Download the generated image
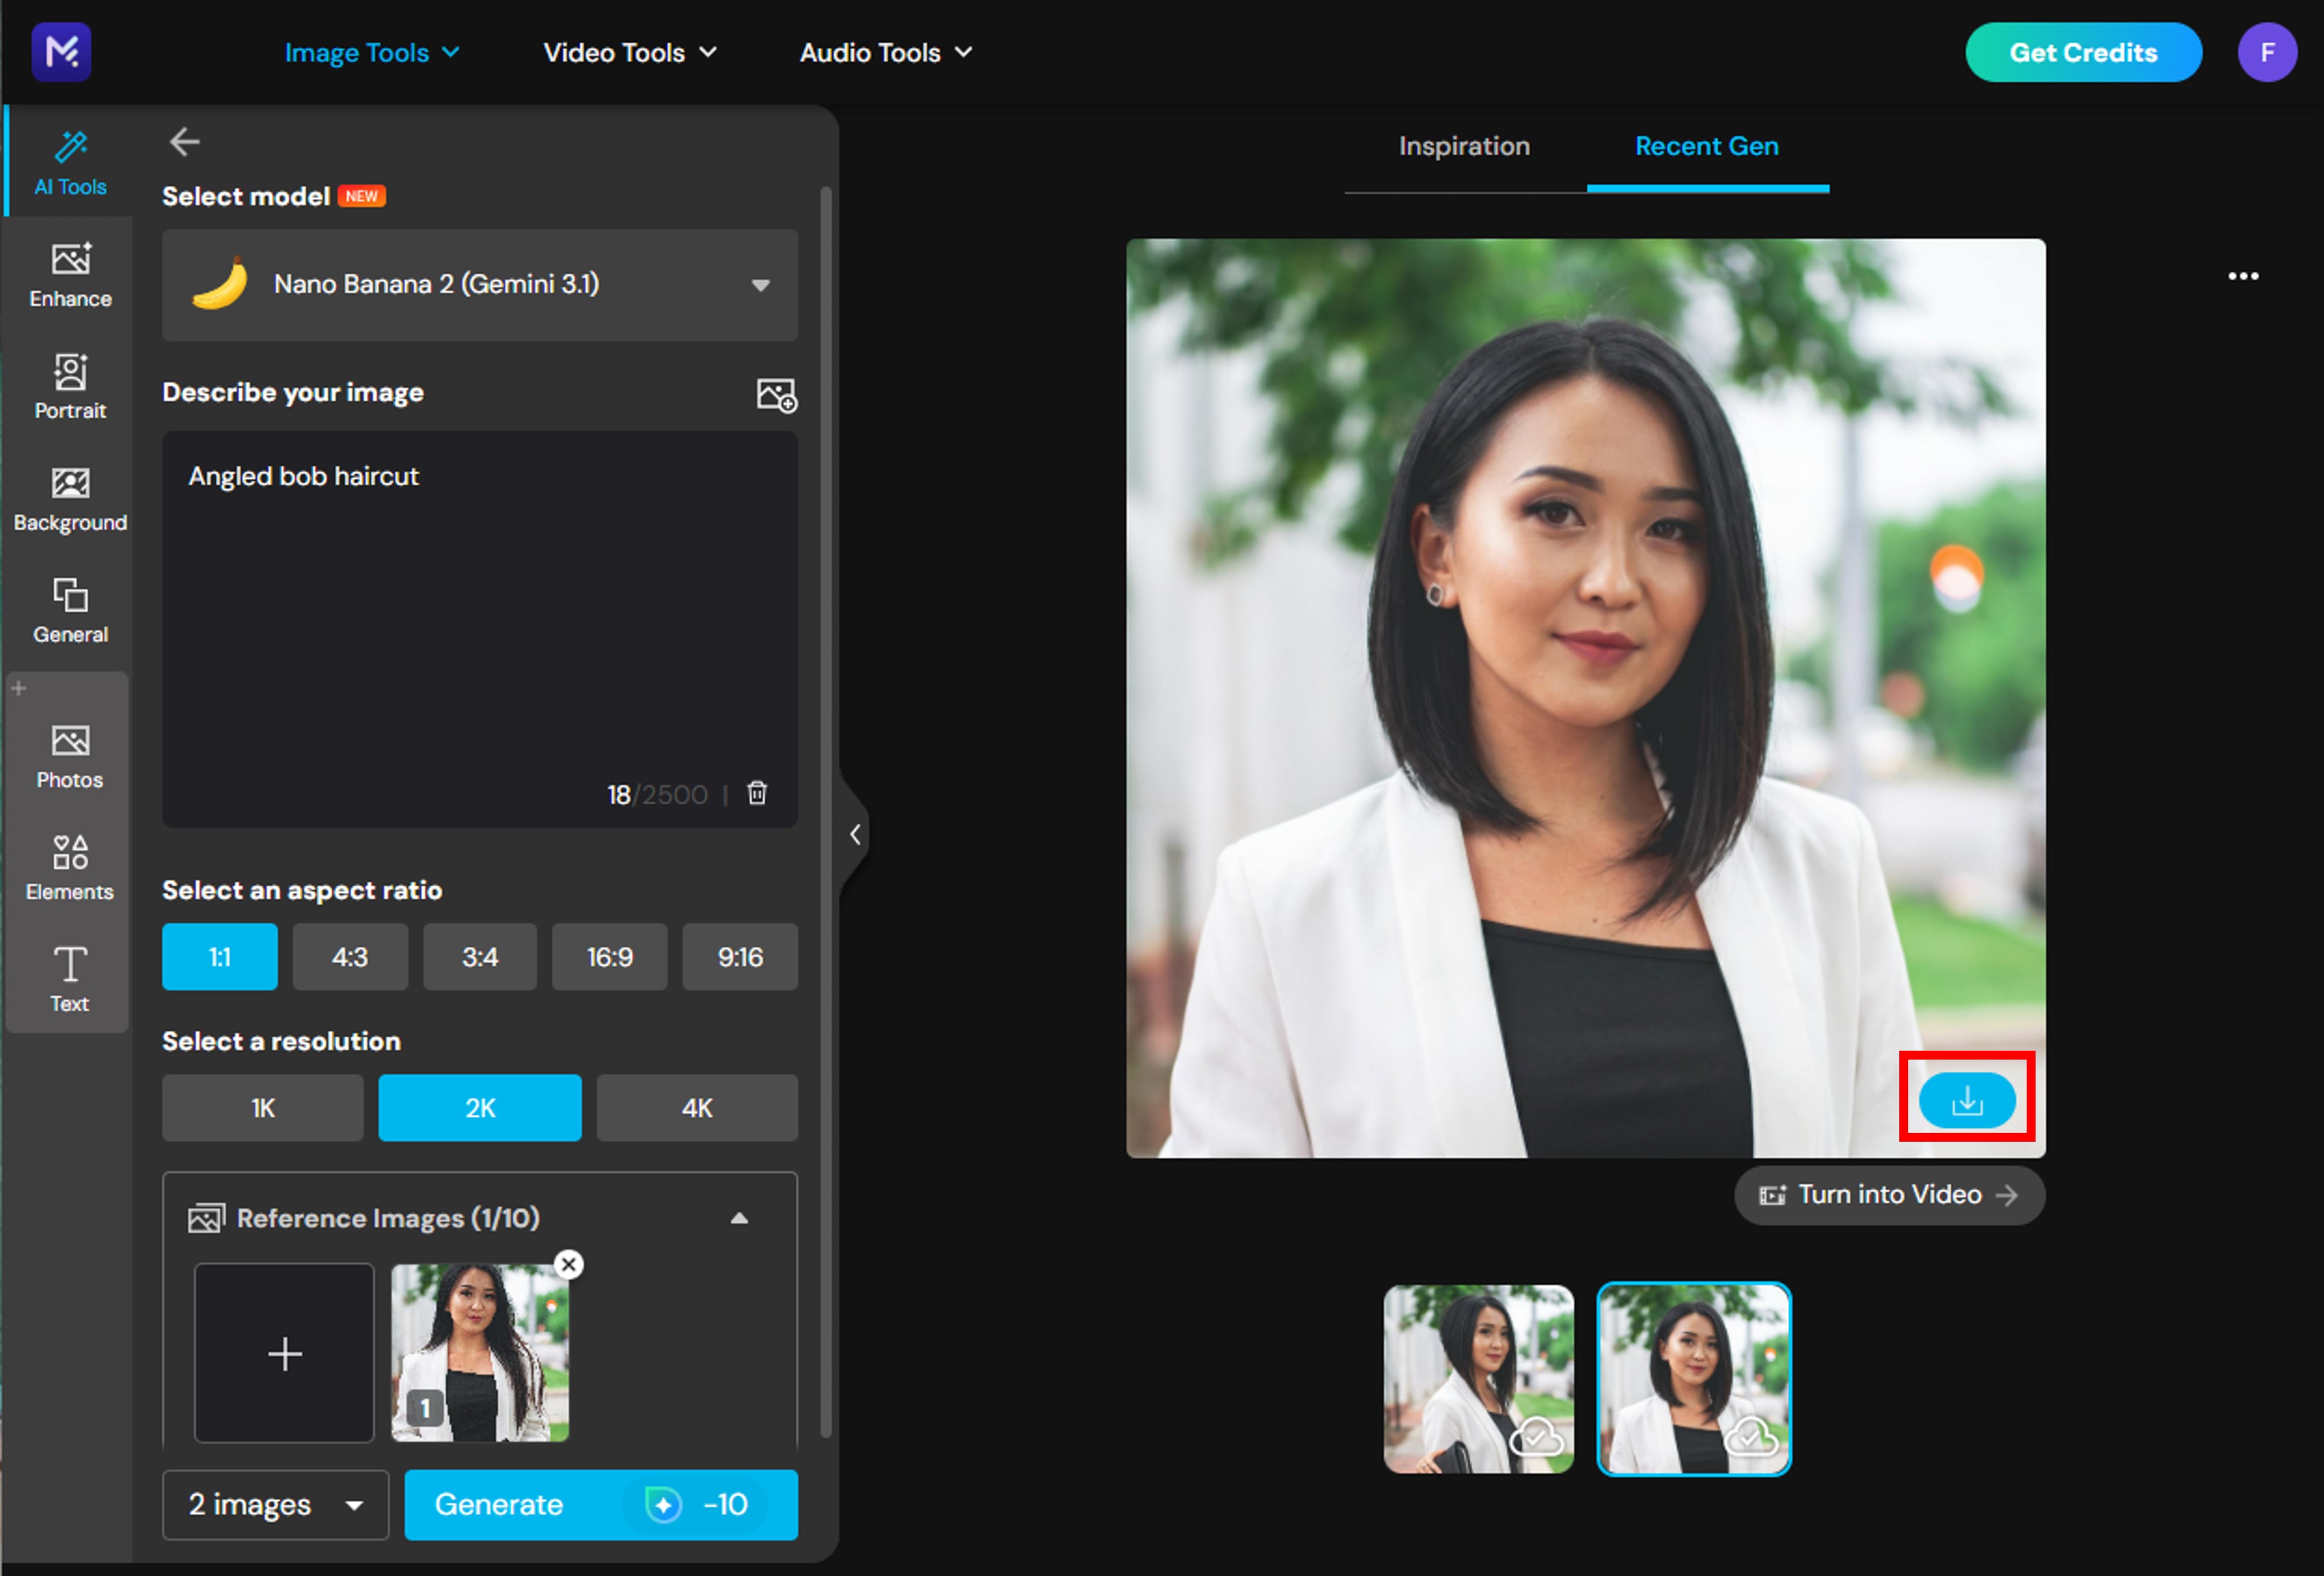2324x1576 pixels. point(1966,1100)
